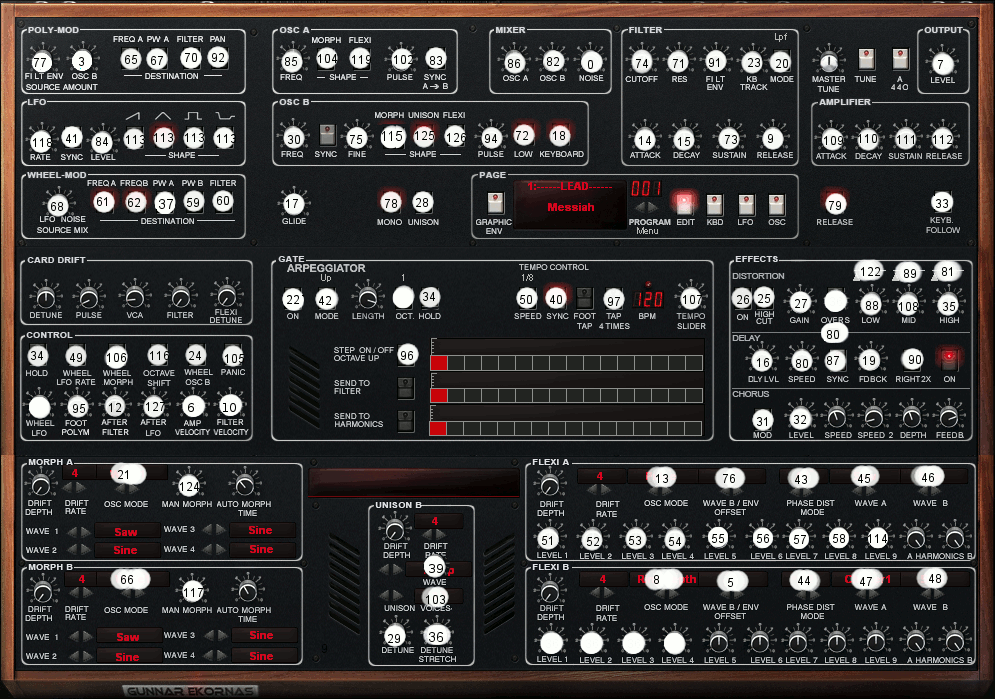Click Morph A Wave 1 next arrow
The image size is (995, 700).
pos(86,531)
